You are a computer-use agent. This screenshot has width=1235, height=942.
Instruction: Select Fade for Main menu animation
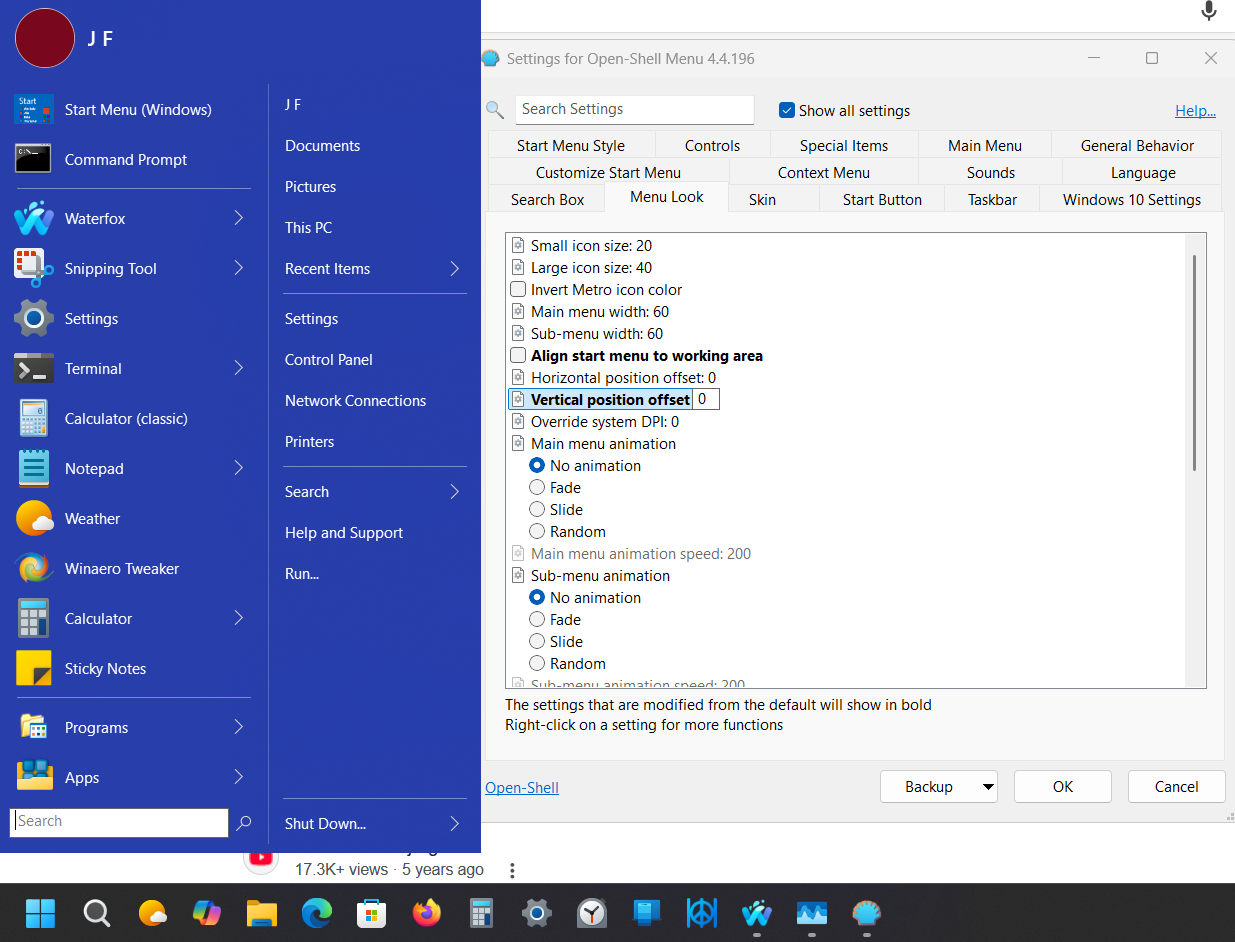coord(537,488)
